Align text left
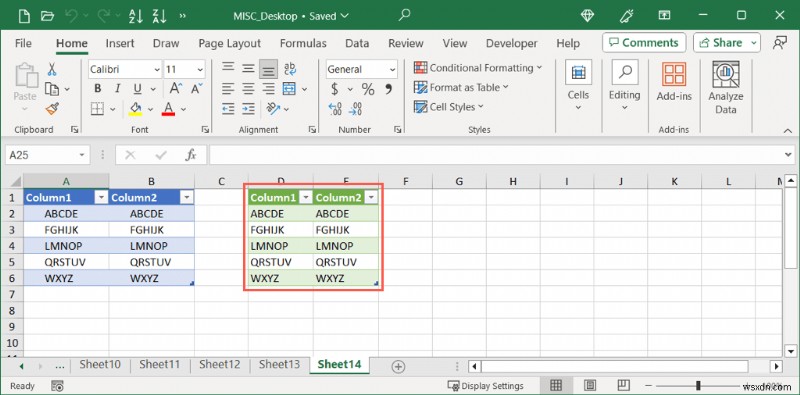Screen dimensions: 800x395 (x=228, y=89)
